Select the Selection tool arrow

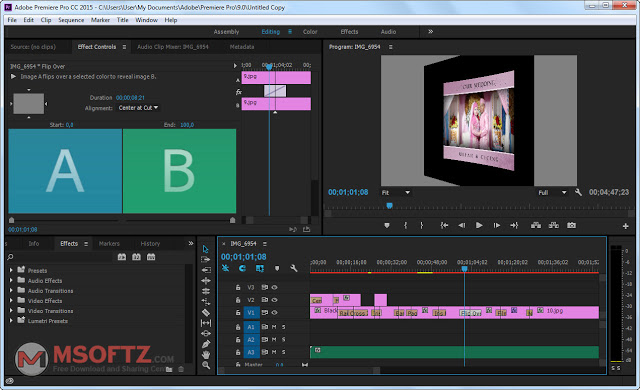click(206, 249)
